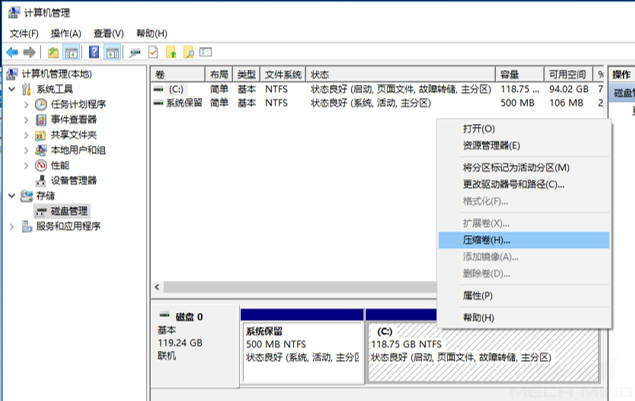Sort by the 布局 column header
Viewport: 635px width, 401px height.
tap(219, 75)
